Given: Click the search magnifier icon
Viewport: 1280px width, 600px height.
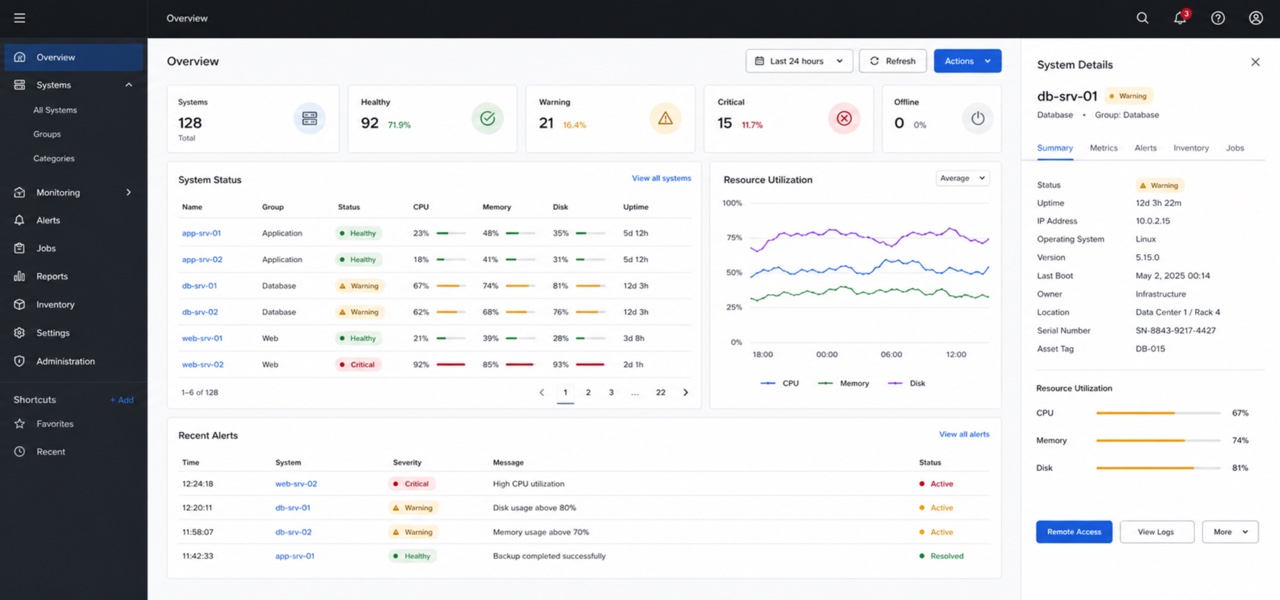Looking at the screenshot, I should [x=1143, y=18].
